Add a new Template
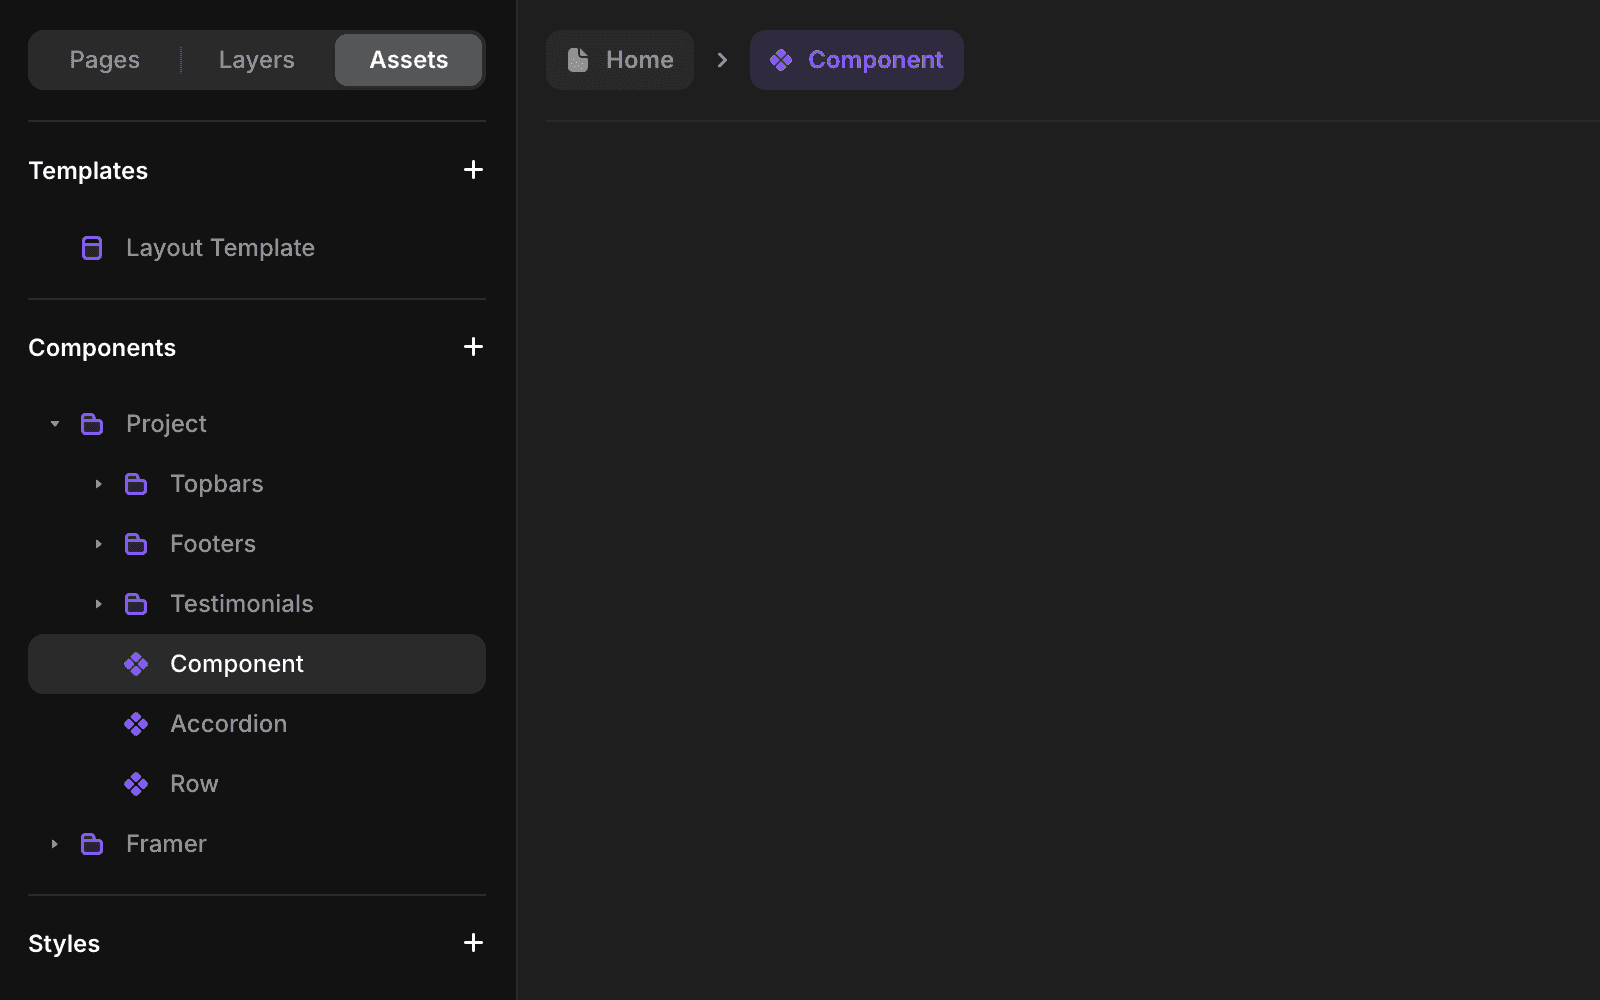Image resolution: width=1600 pixels, height=1000 pixels. [x=473, y=169]
